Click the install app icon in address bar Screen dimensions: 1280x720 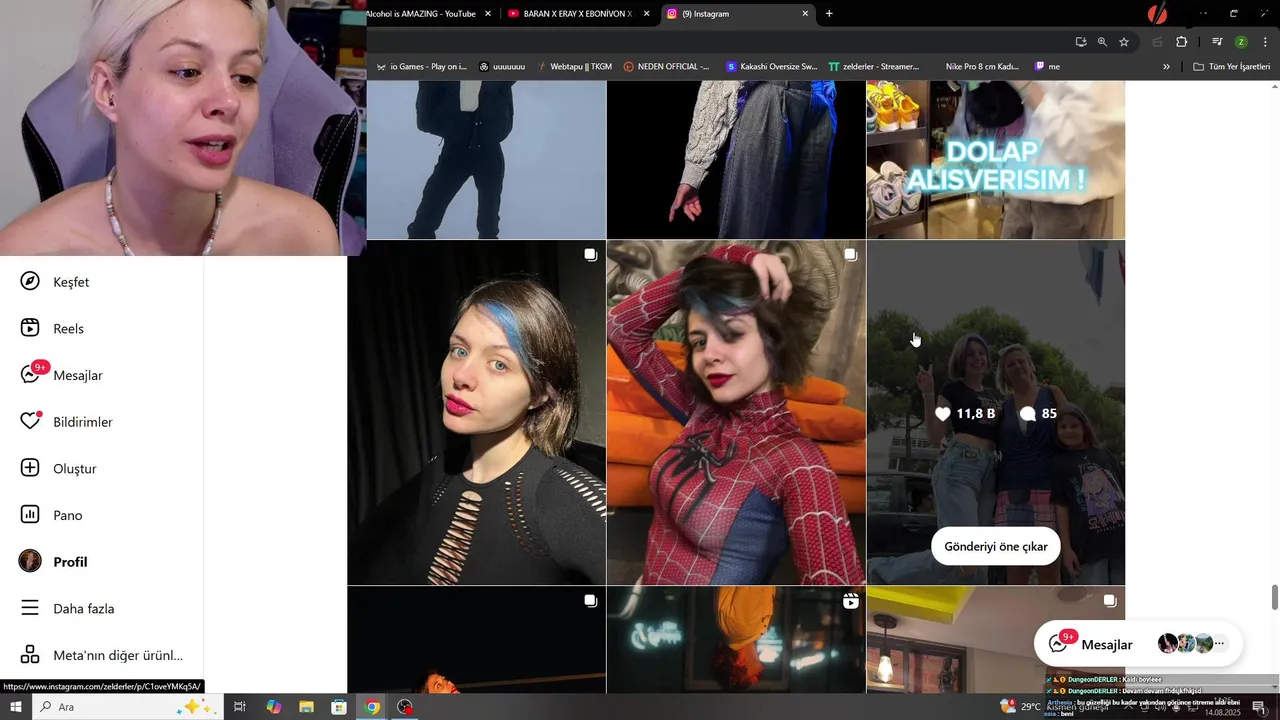[1081, 42]
